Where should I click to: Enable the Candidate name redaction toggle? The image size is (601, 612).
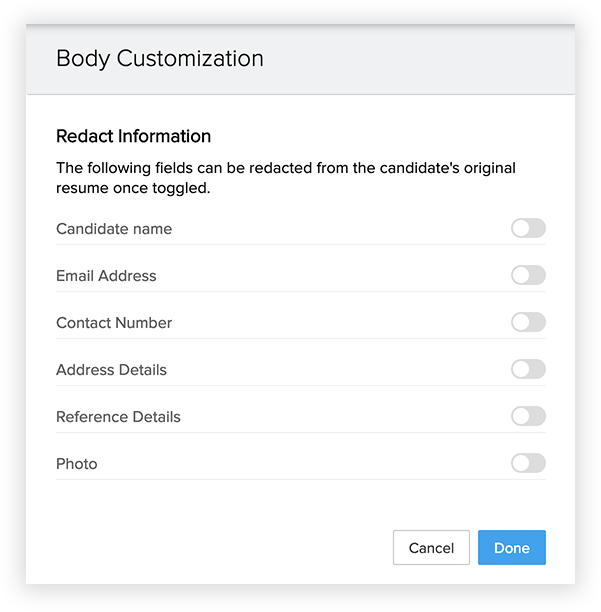coord(528,228)
